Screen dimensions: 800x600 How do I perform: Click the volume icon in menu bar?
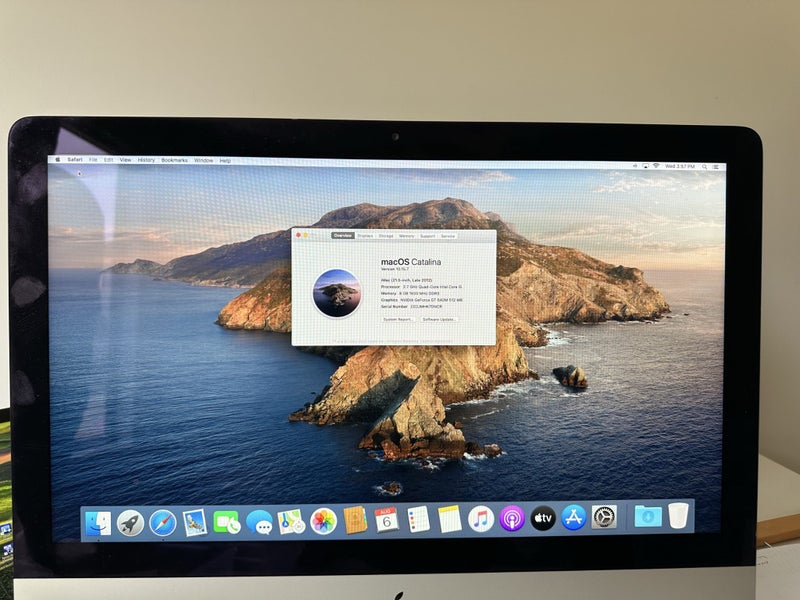[635, 166]
